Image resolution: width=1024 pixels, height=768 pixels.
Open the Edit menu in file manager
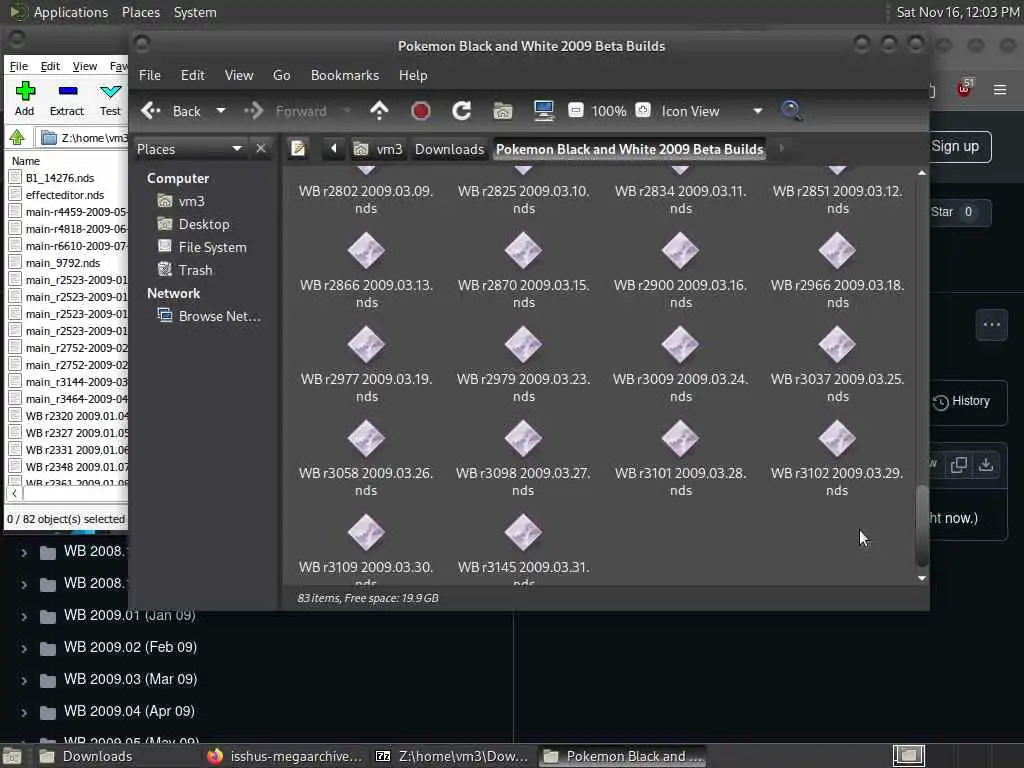tap(193, 75)
